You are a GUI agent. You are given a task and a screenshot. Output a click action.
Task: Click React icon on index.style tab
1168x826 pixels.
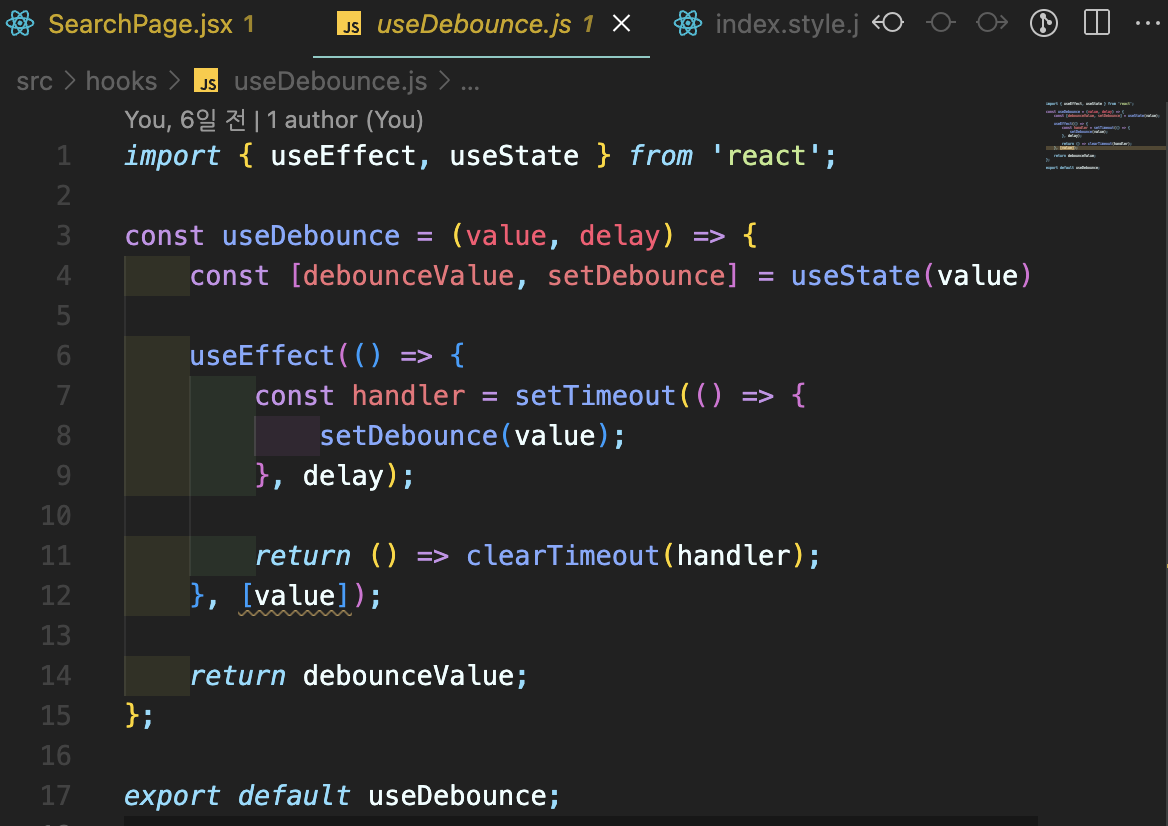[688, 24]
